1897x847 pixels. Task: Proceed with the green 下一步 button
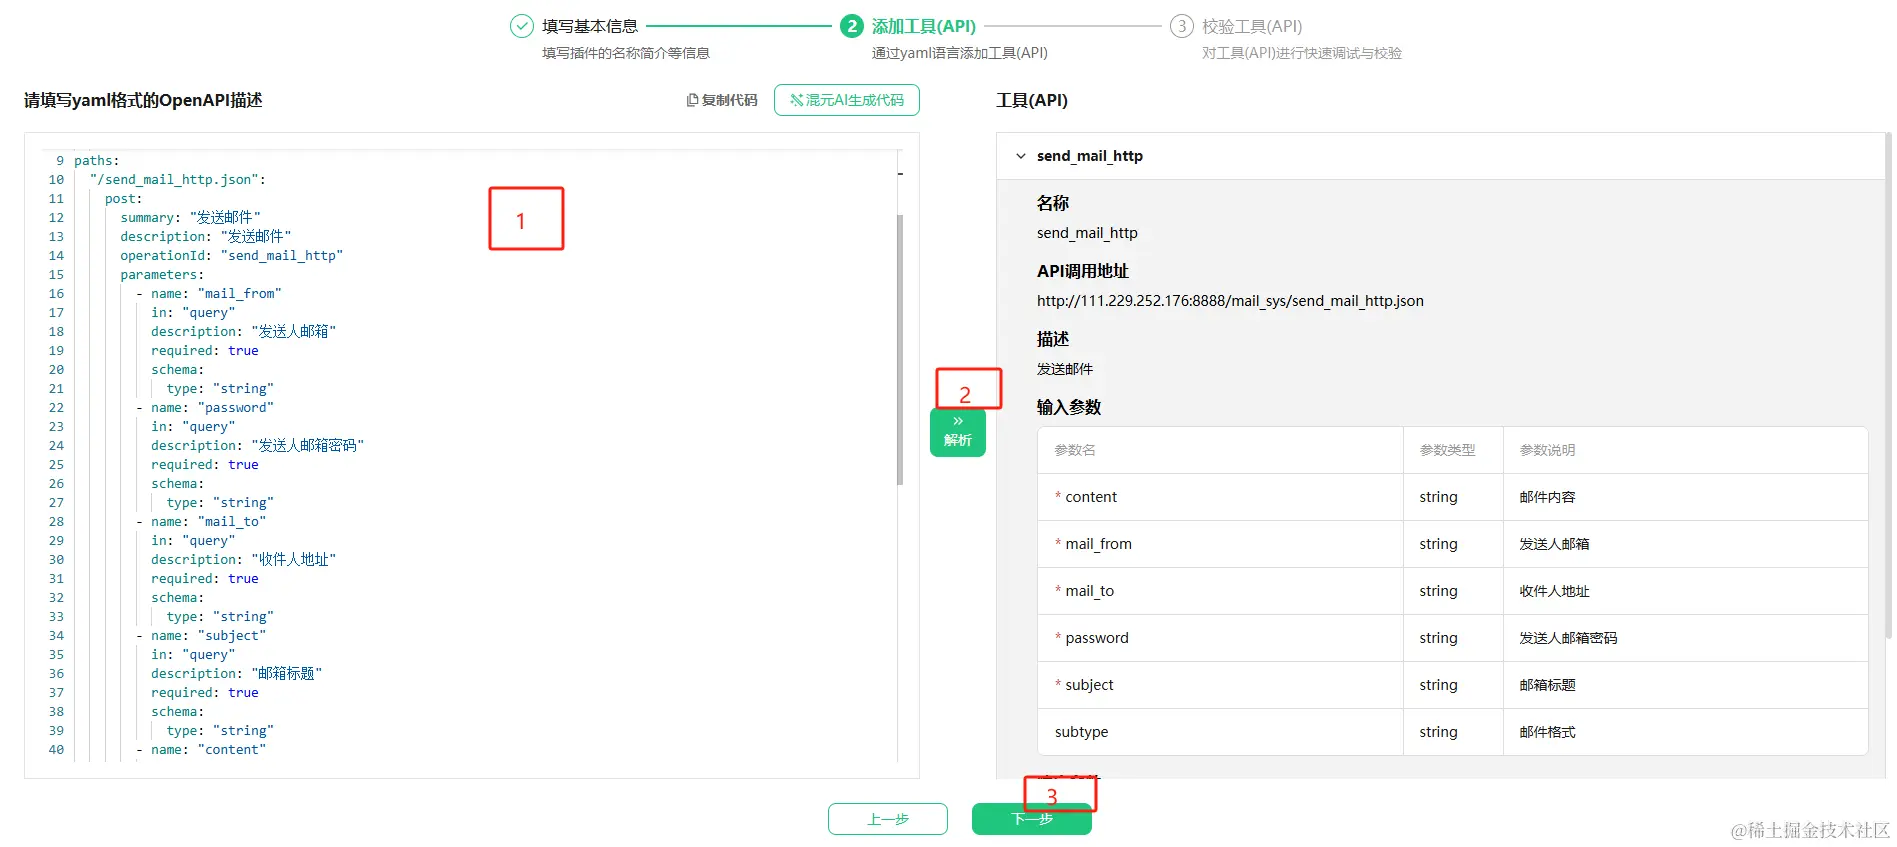(x=1032, y=819)
